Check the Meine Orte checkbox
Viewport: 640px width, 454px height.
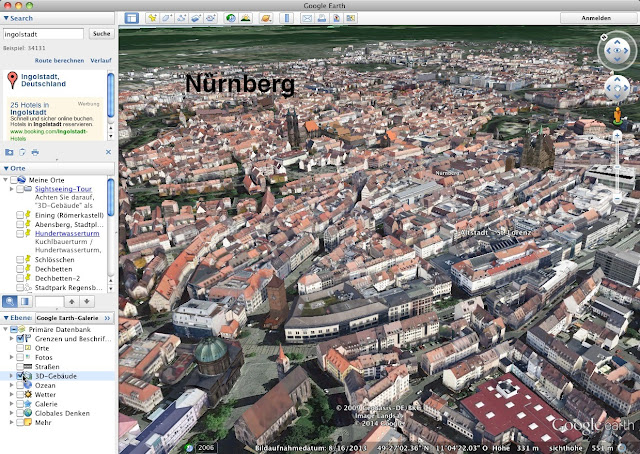coord(14,180)
